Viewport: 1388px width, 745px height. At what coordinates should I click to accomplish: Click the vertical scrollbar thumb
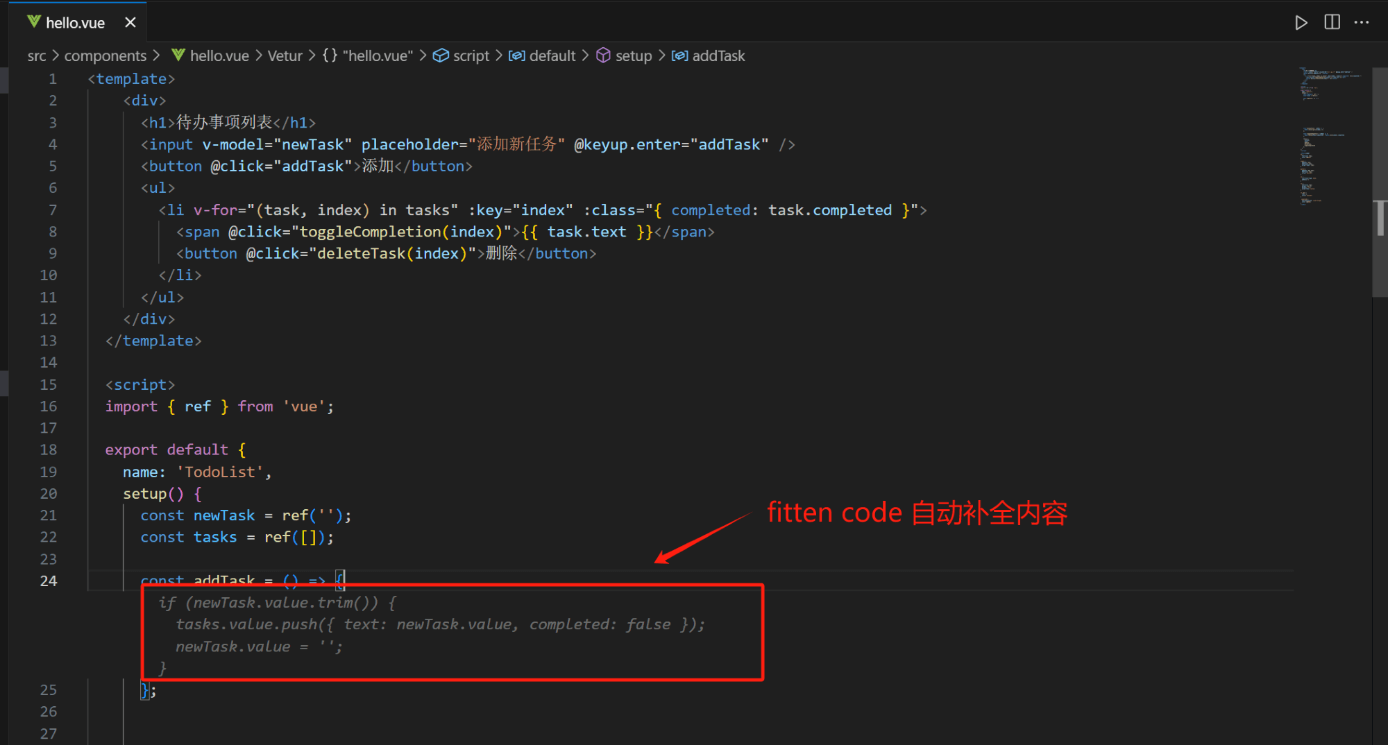coord(1380,217)
